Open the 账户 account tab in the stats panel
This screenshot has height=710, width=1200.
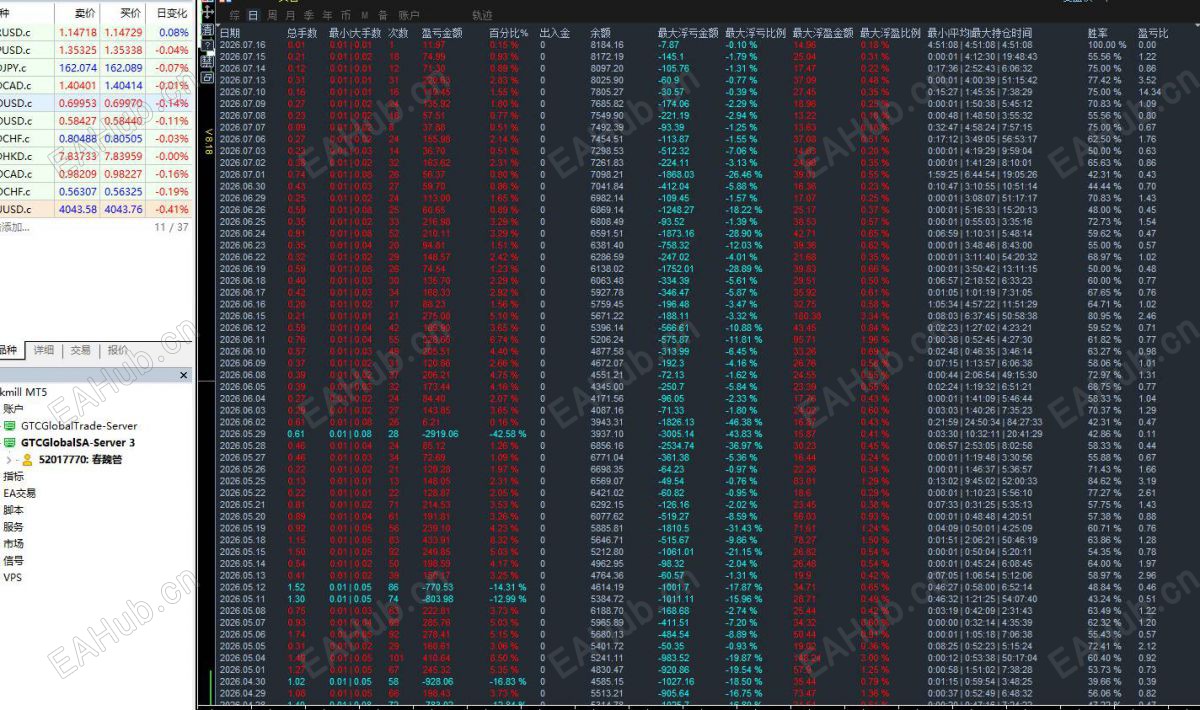pyautogui.click(x=409, y=16)
